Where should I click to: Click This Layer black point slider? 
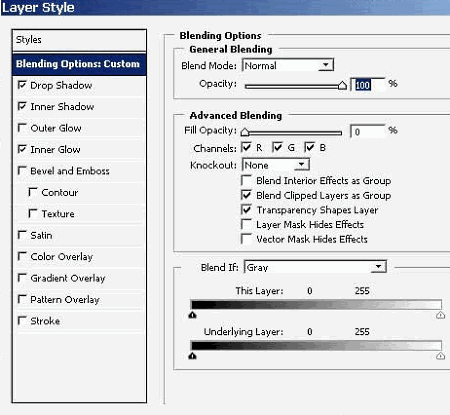point(192,315)
